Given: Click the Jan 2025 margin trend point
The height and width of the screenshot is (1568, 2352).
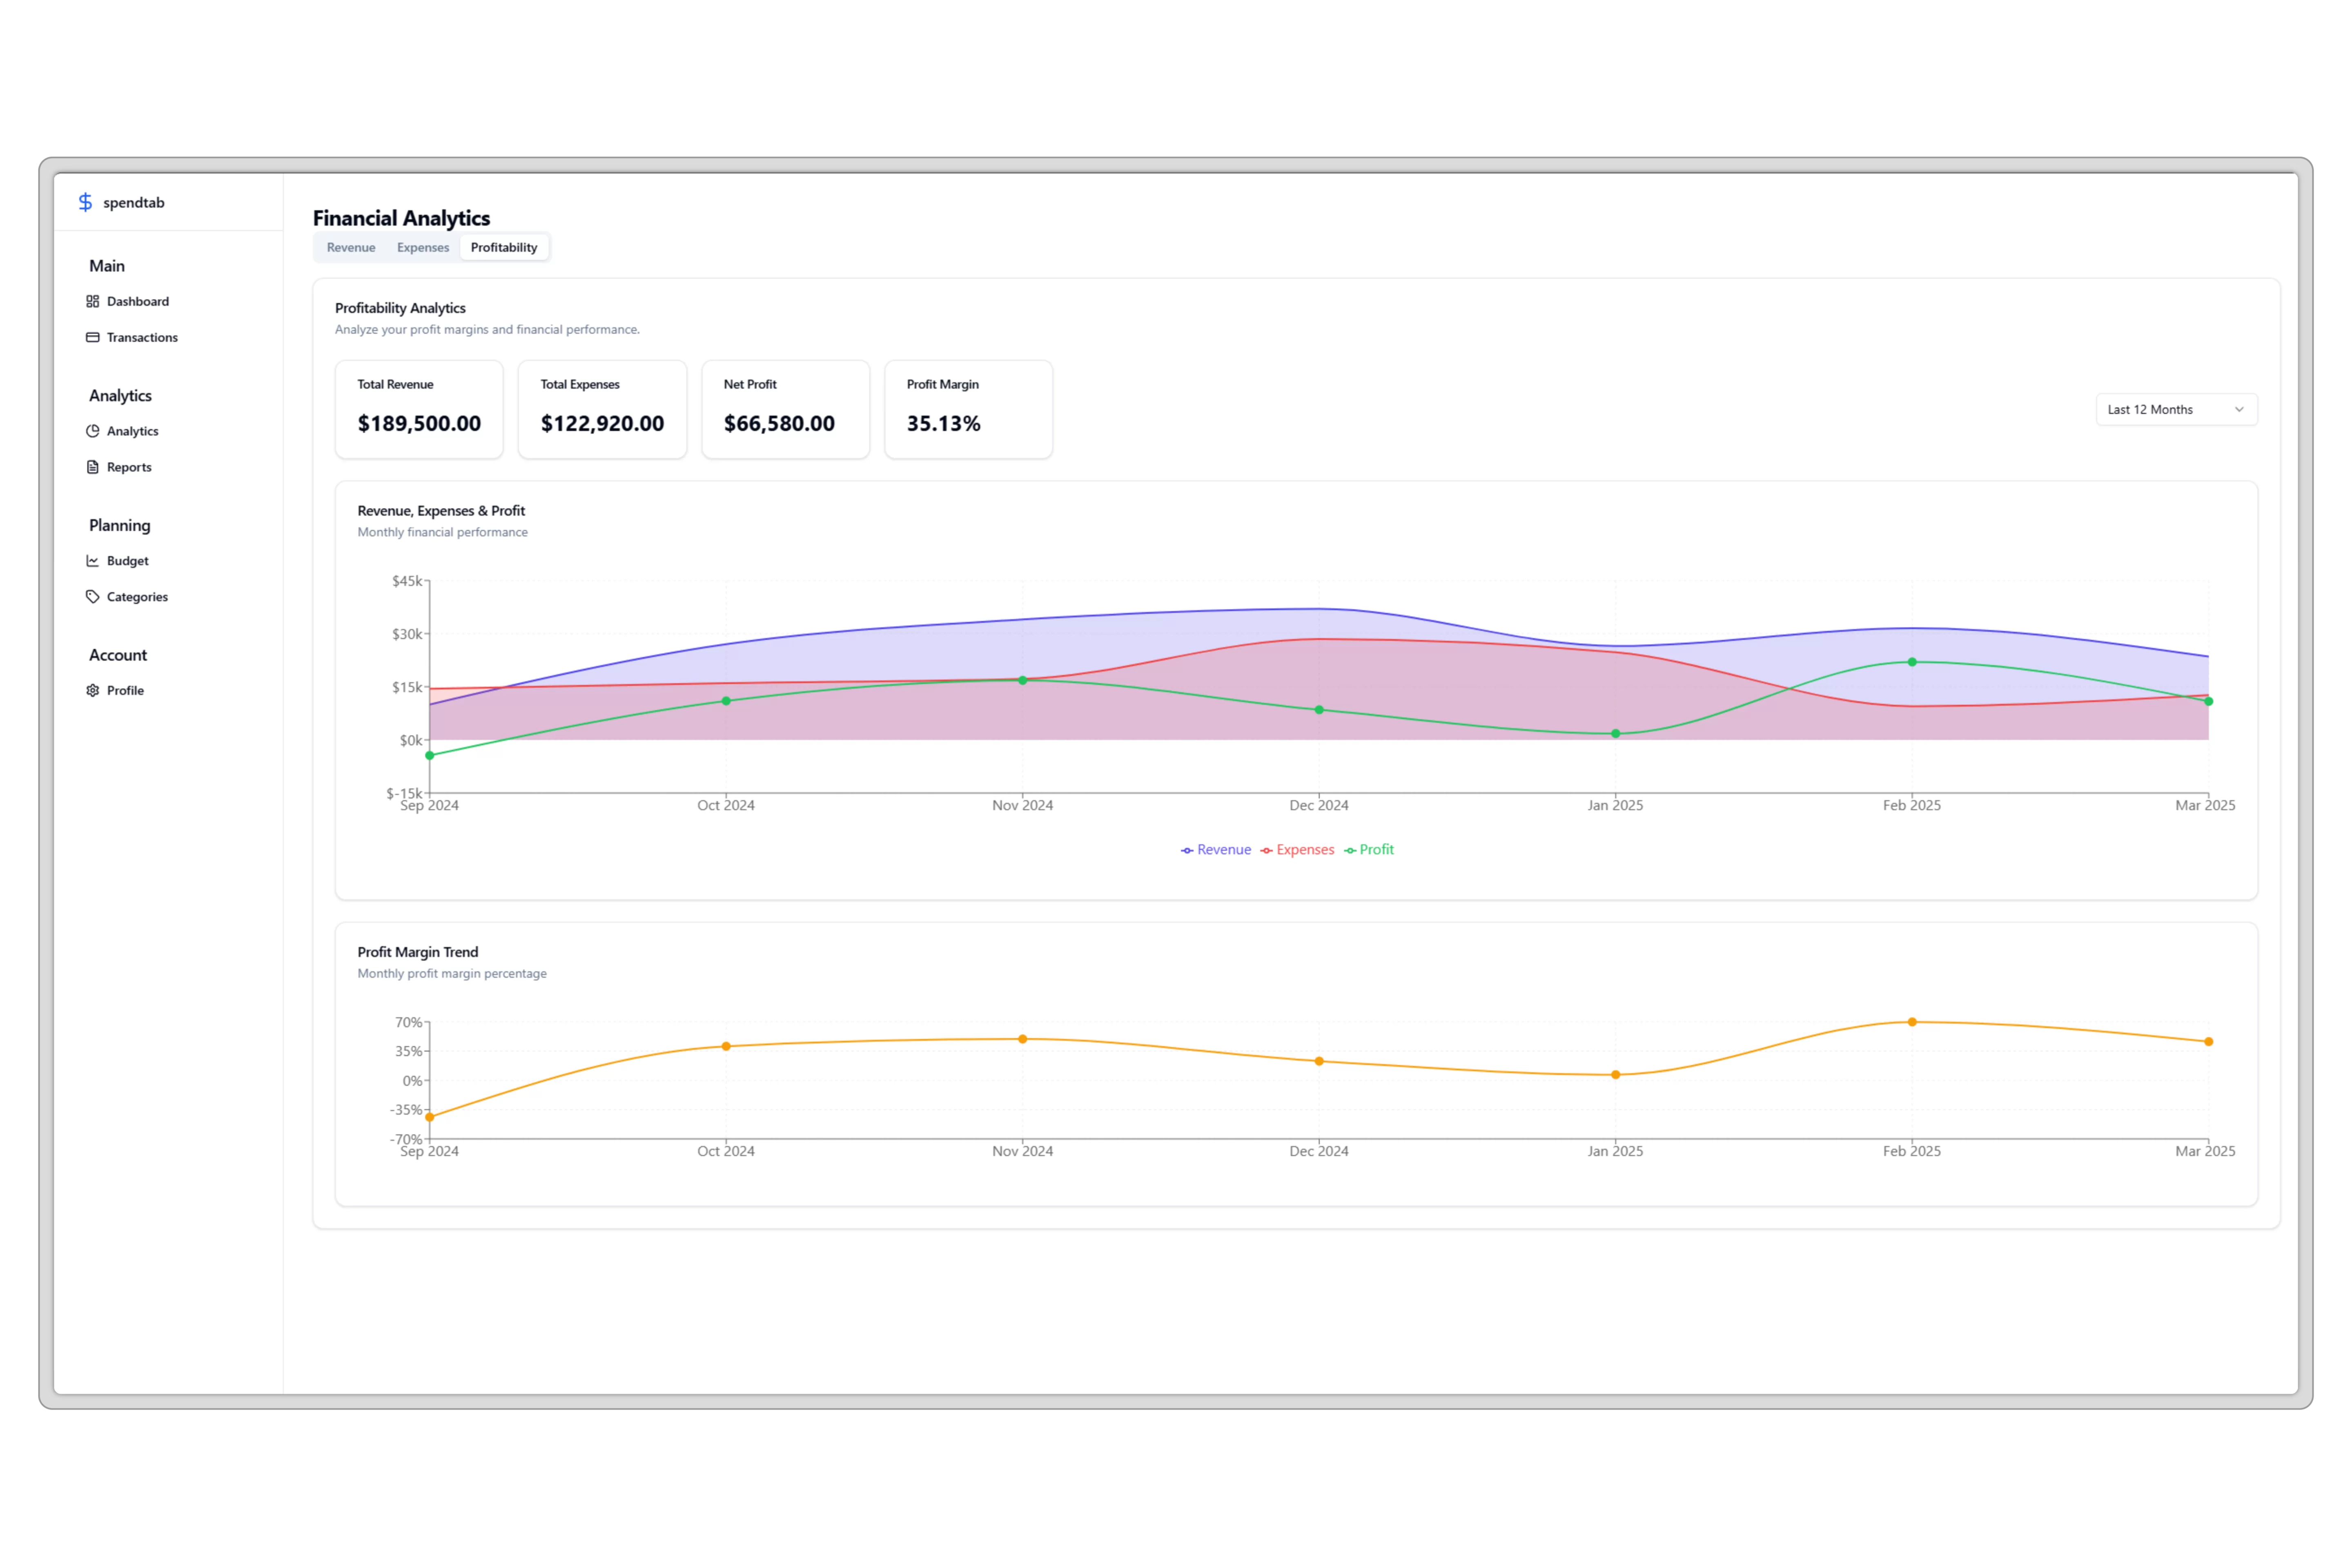Looking at the screenshot, I should (1615, 1075).
